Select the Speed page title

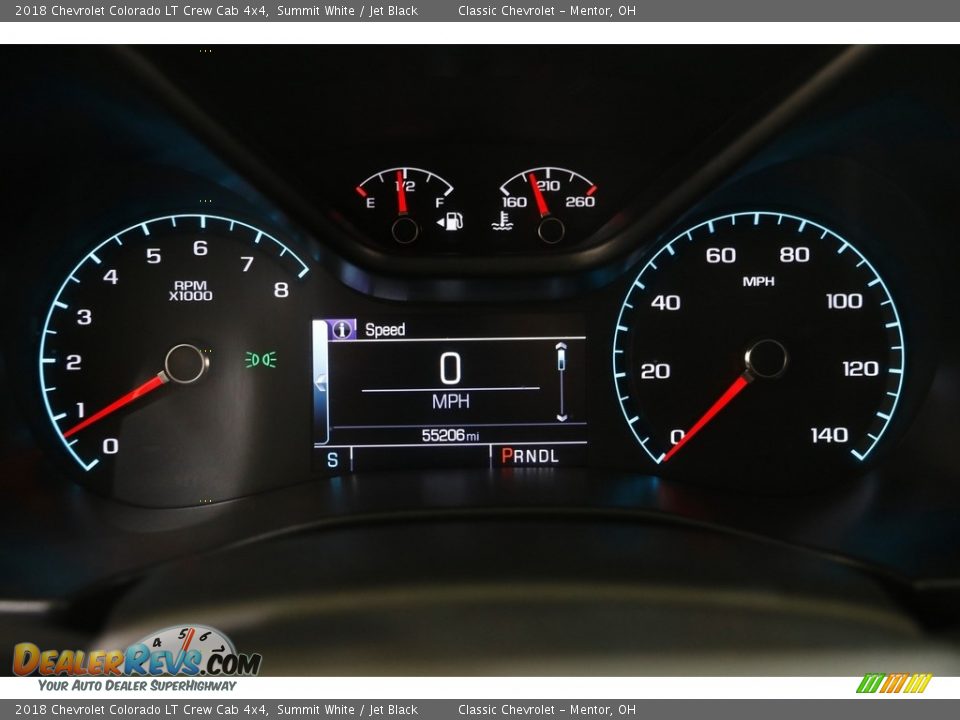pyautogui.click(x=385, y=330)
